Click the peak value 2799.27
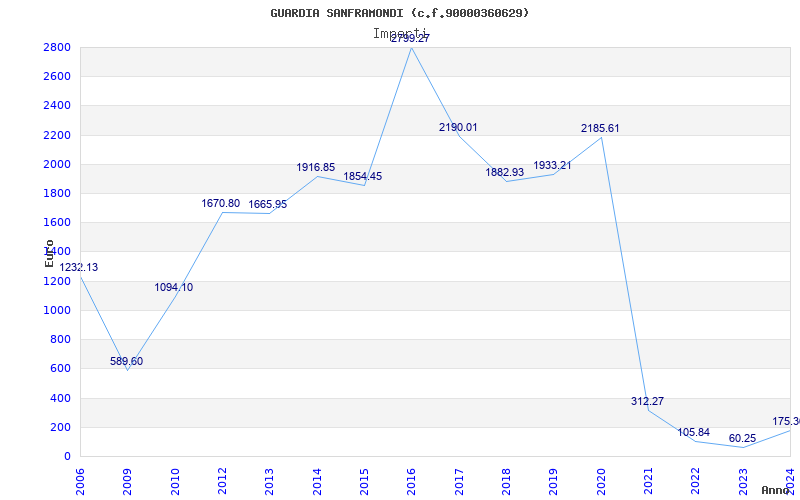Viewport: 800px width, 500px height. pyautogui.click(x=411, y=38)
